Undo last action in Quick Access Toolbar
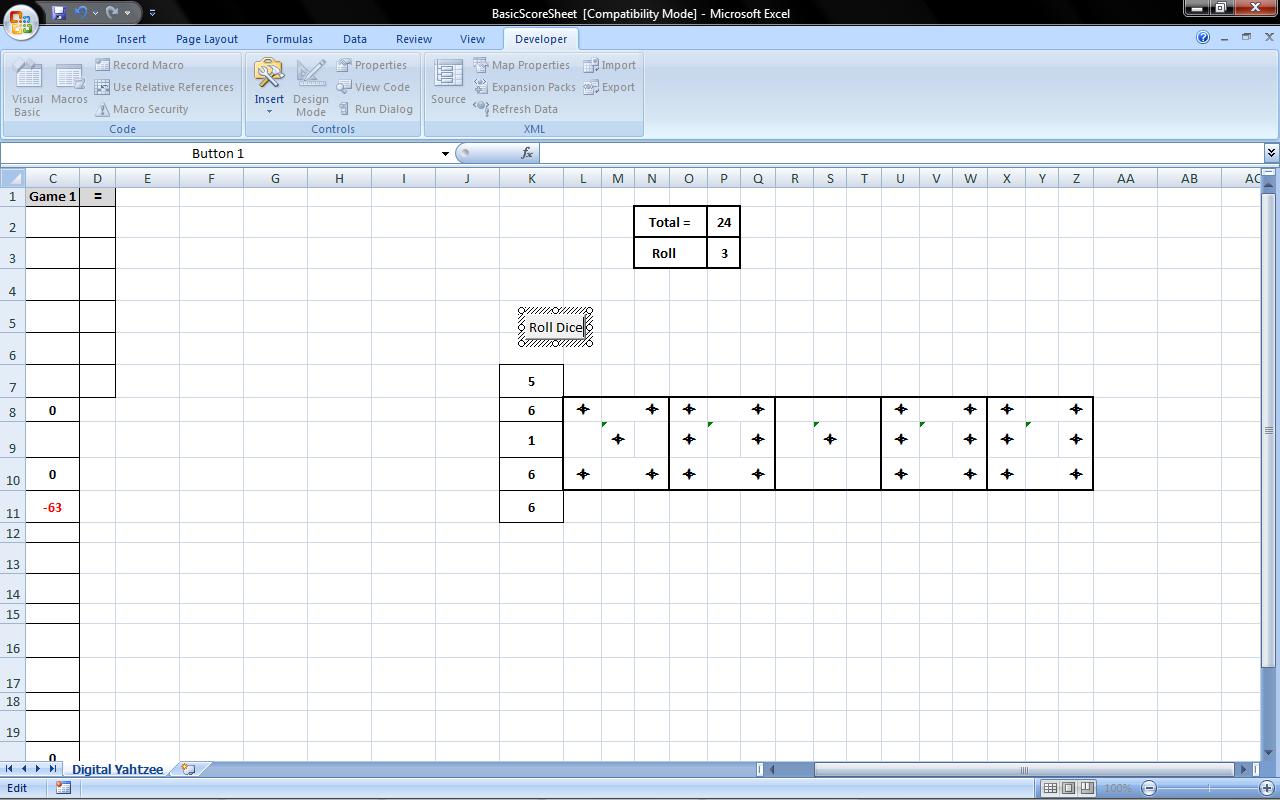Viewport: 1280px width, 800px height. (x=81, y=13)
